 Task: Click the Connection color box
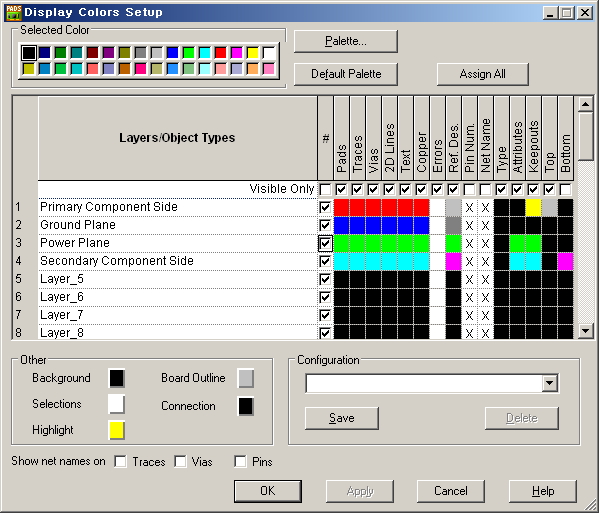click(246, 406)
